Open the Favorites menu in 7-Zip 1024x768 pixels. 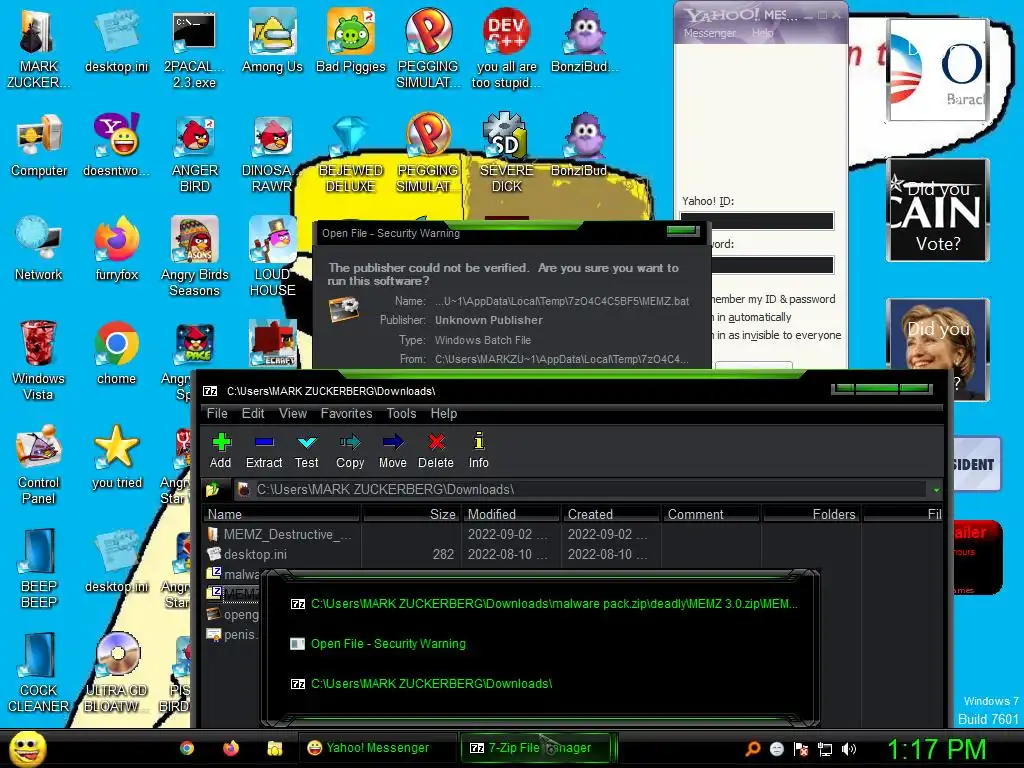346,413
